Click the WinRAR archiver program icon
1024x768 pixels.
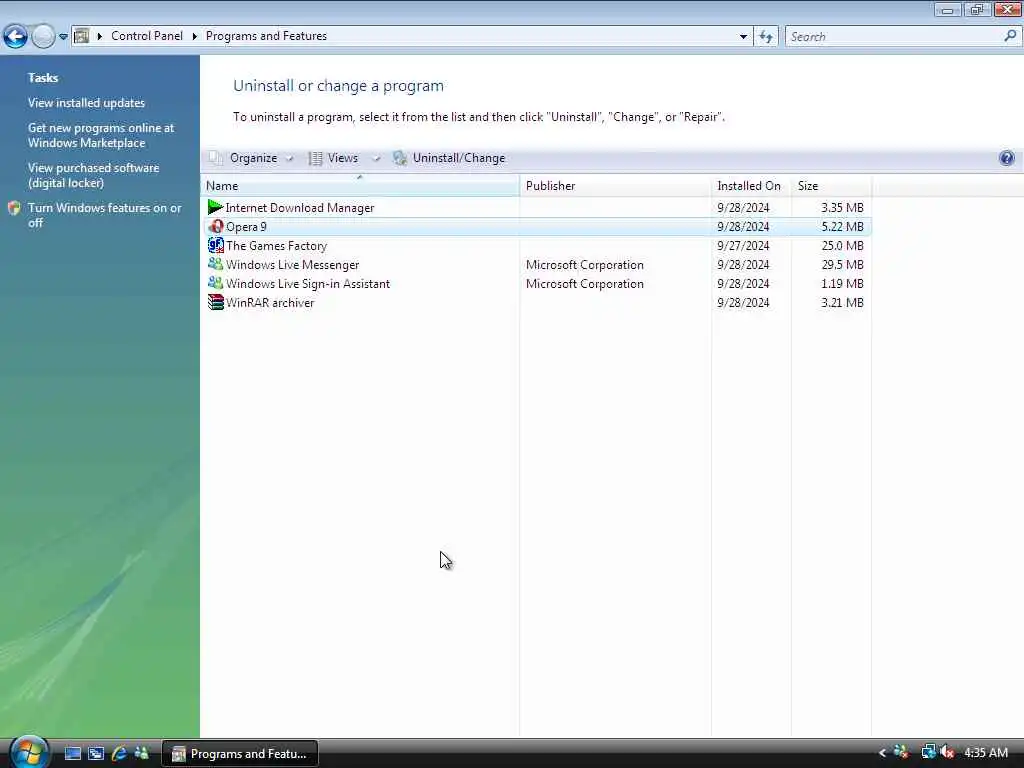click(x=216, y=302)
